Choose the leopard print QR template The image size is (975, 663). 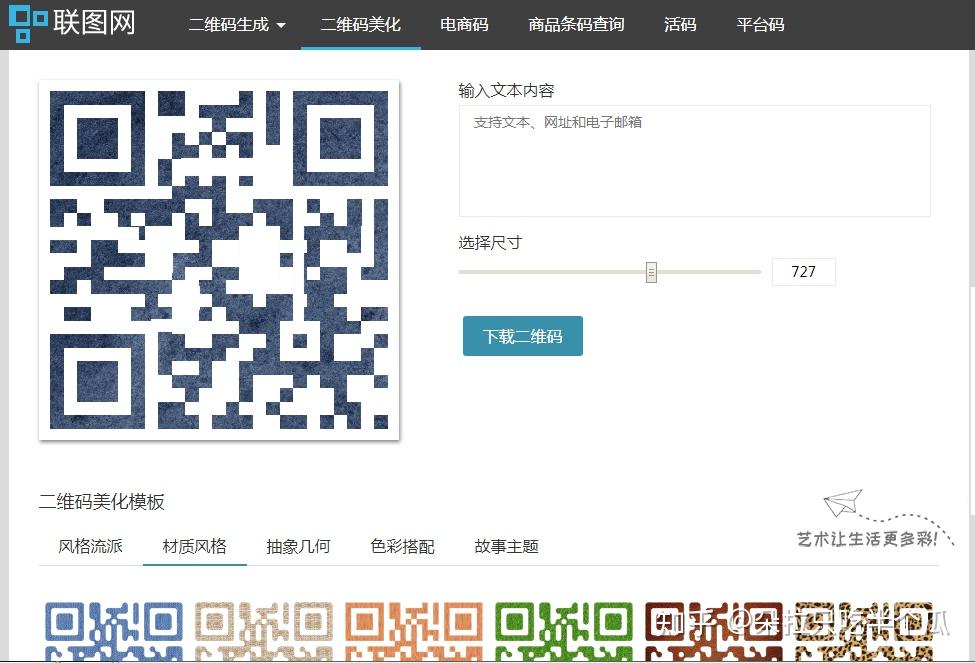pyautogui.click(x=864, y=630)
